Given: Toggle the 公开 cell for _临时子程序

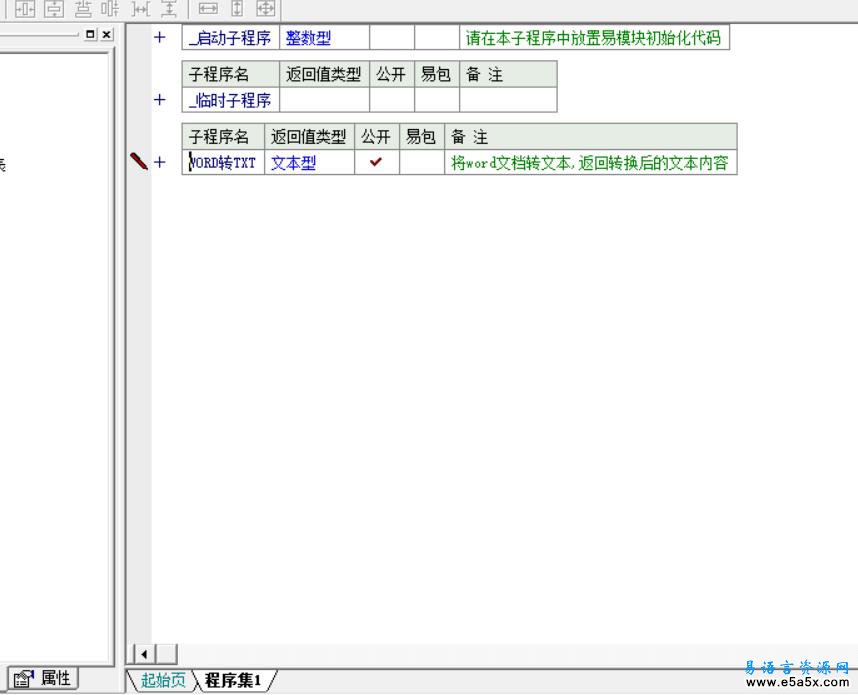Looking at the screenshot, I should 392,100.
